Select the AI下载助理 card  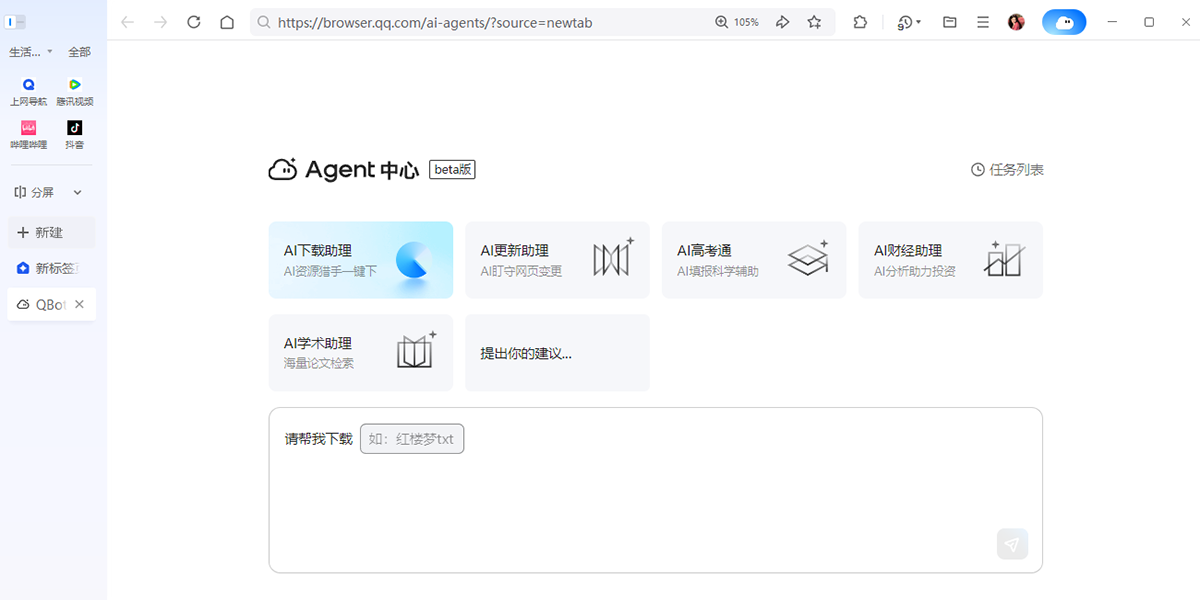pyautogui.click(x=361, y=260)
